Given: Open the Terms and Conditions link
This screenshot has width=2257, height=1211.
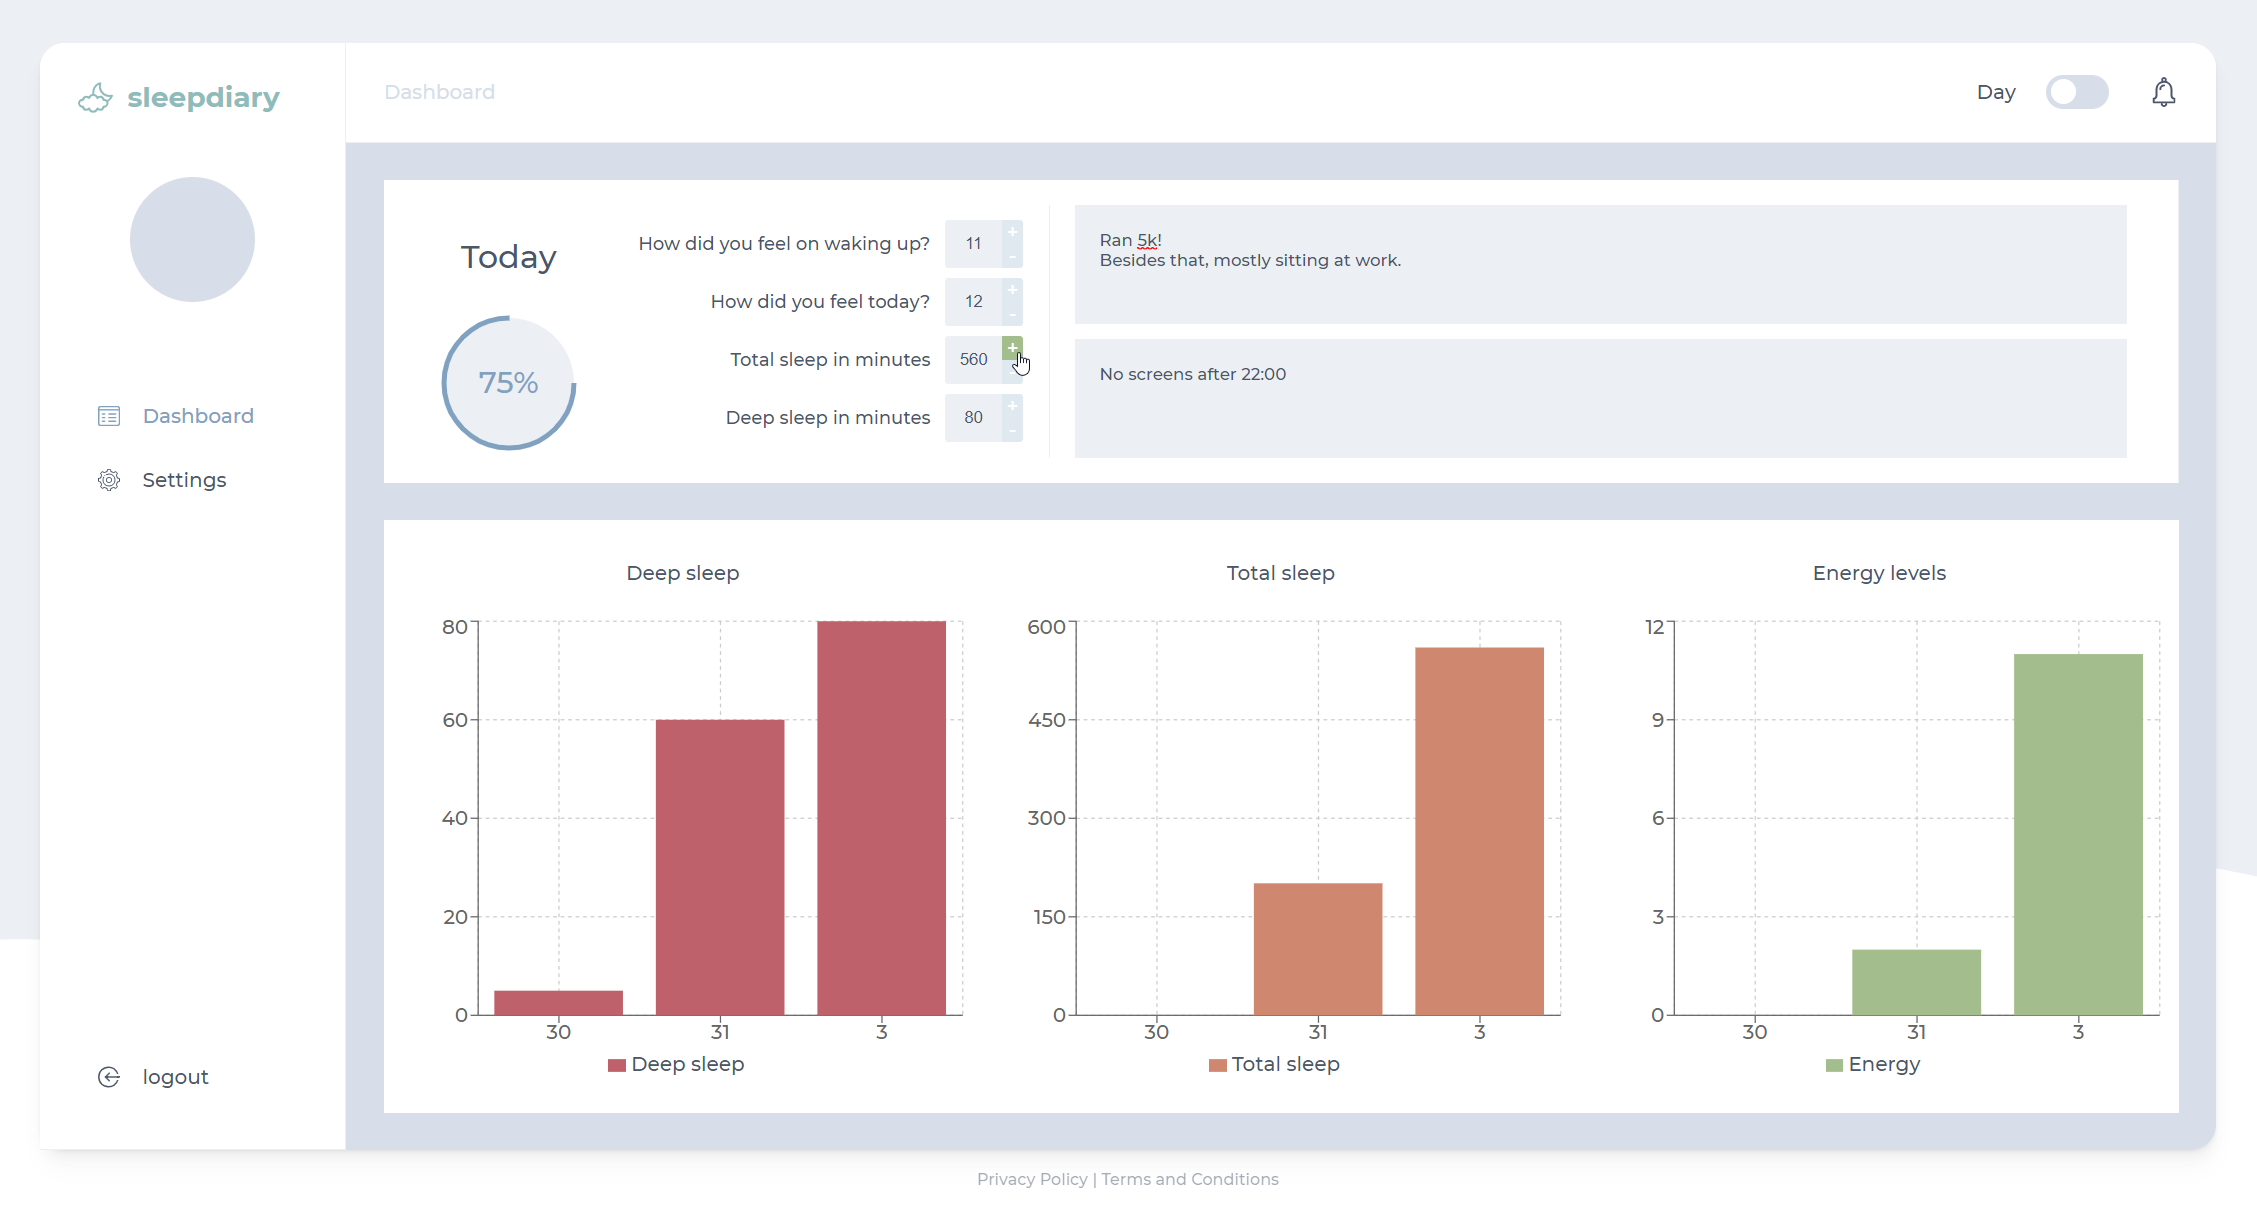Looking at the screenshot, I should pyautogui.click(x=1190, y=1179).
